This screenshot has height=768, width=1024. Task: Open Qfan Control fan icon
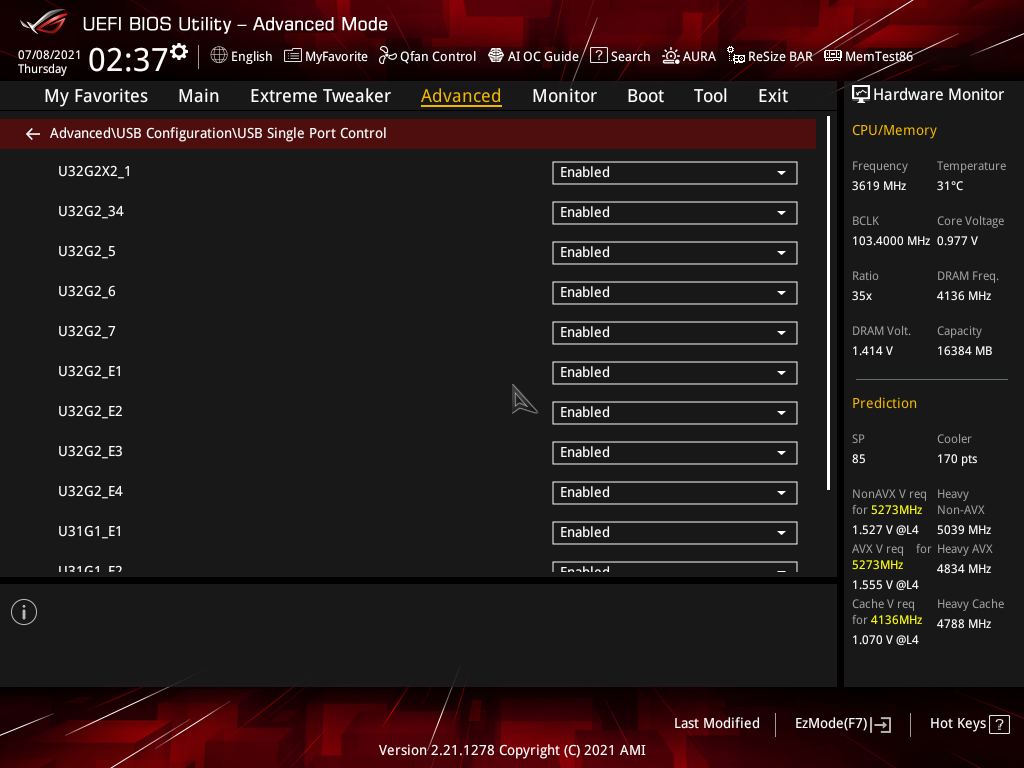click(387, 56)
